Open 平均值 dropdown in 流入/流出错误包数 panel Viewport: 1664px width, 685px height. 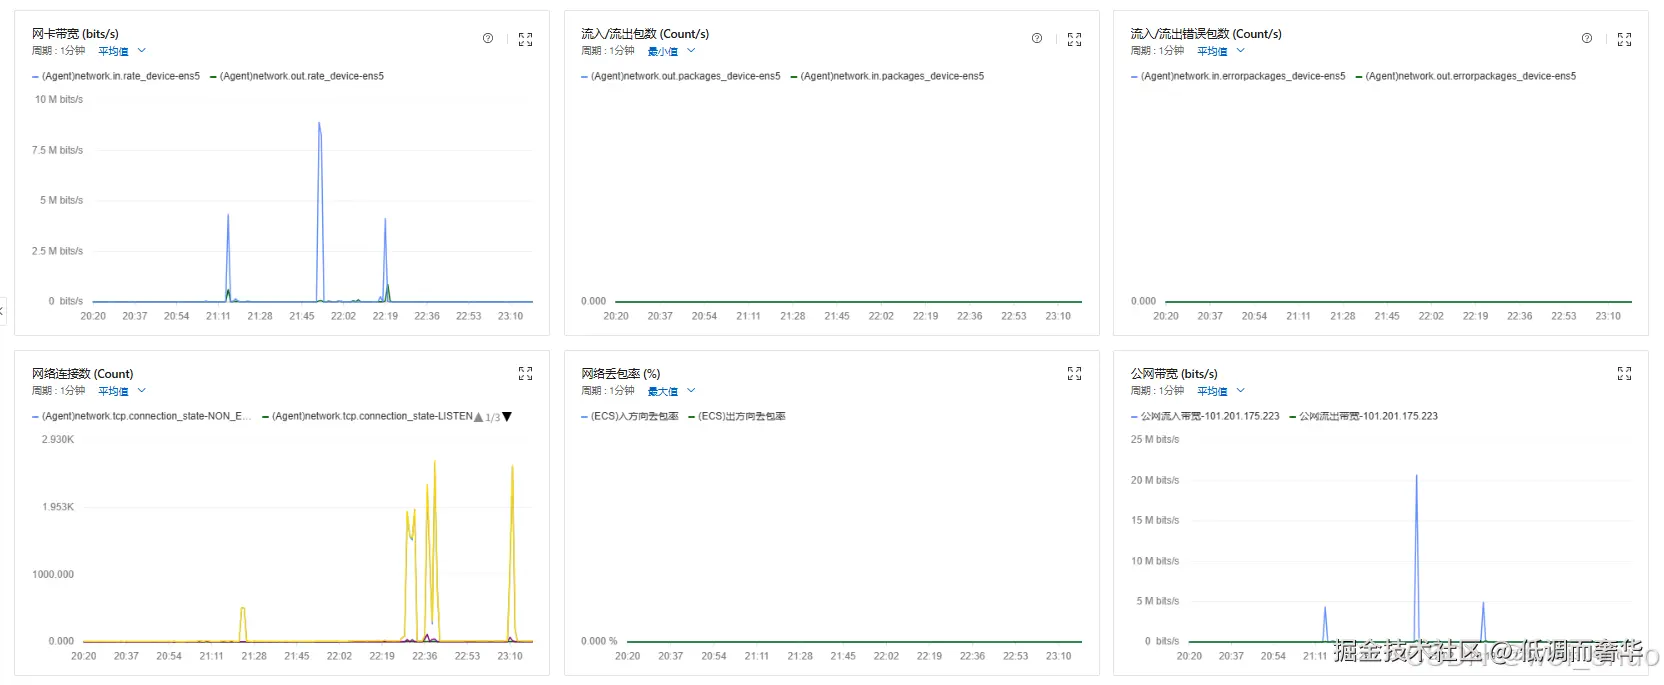[x=1221, y=51]
